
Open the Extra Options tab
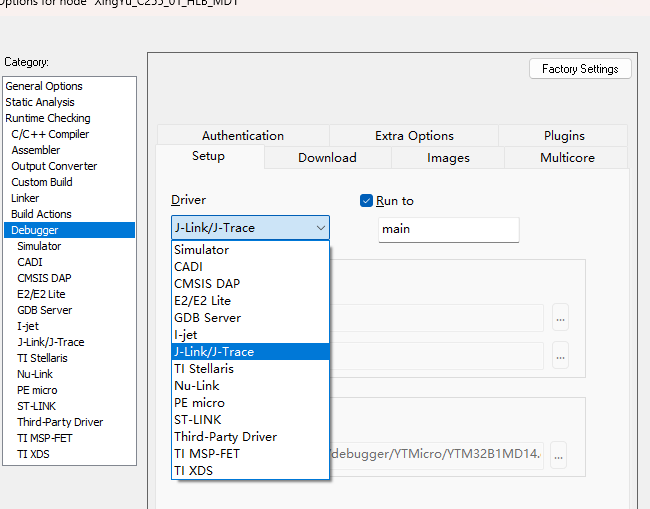[x=414, y=136]
